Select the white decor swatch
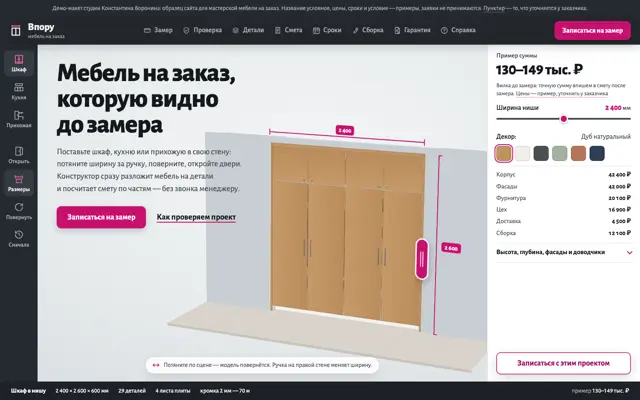 click(x=522, y=153)
